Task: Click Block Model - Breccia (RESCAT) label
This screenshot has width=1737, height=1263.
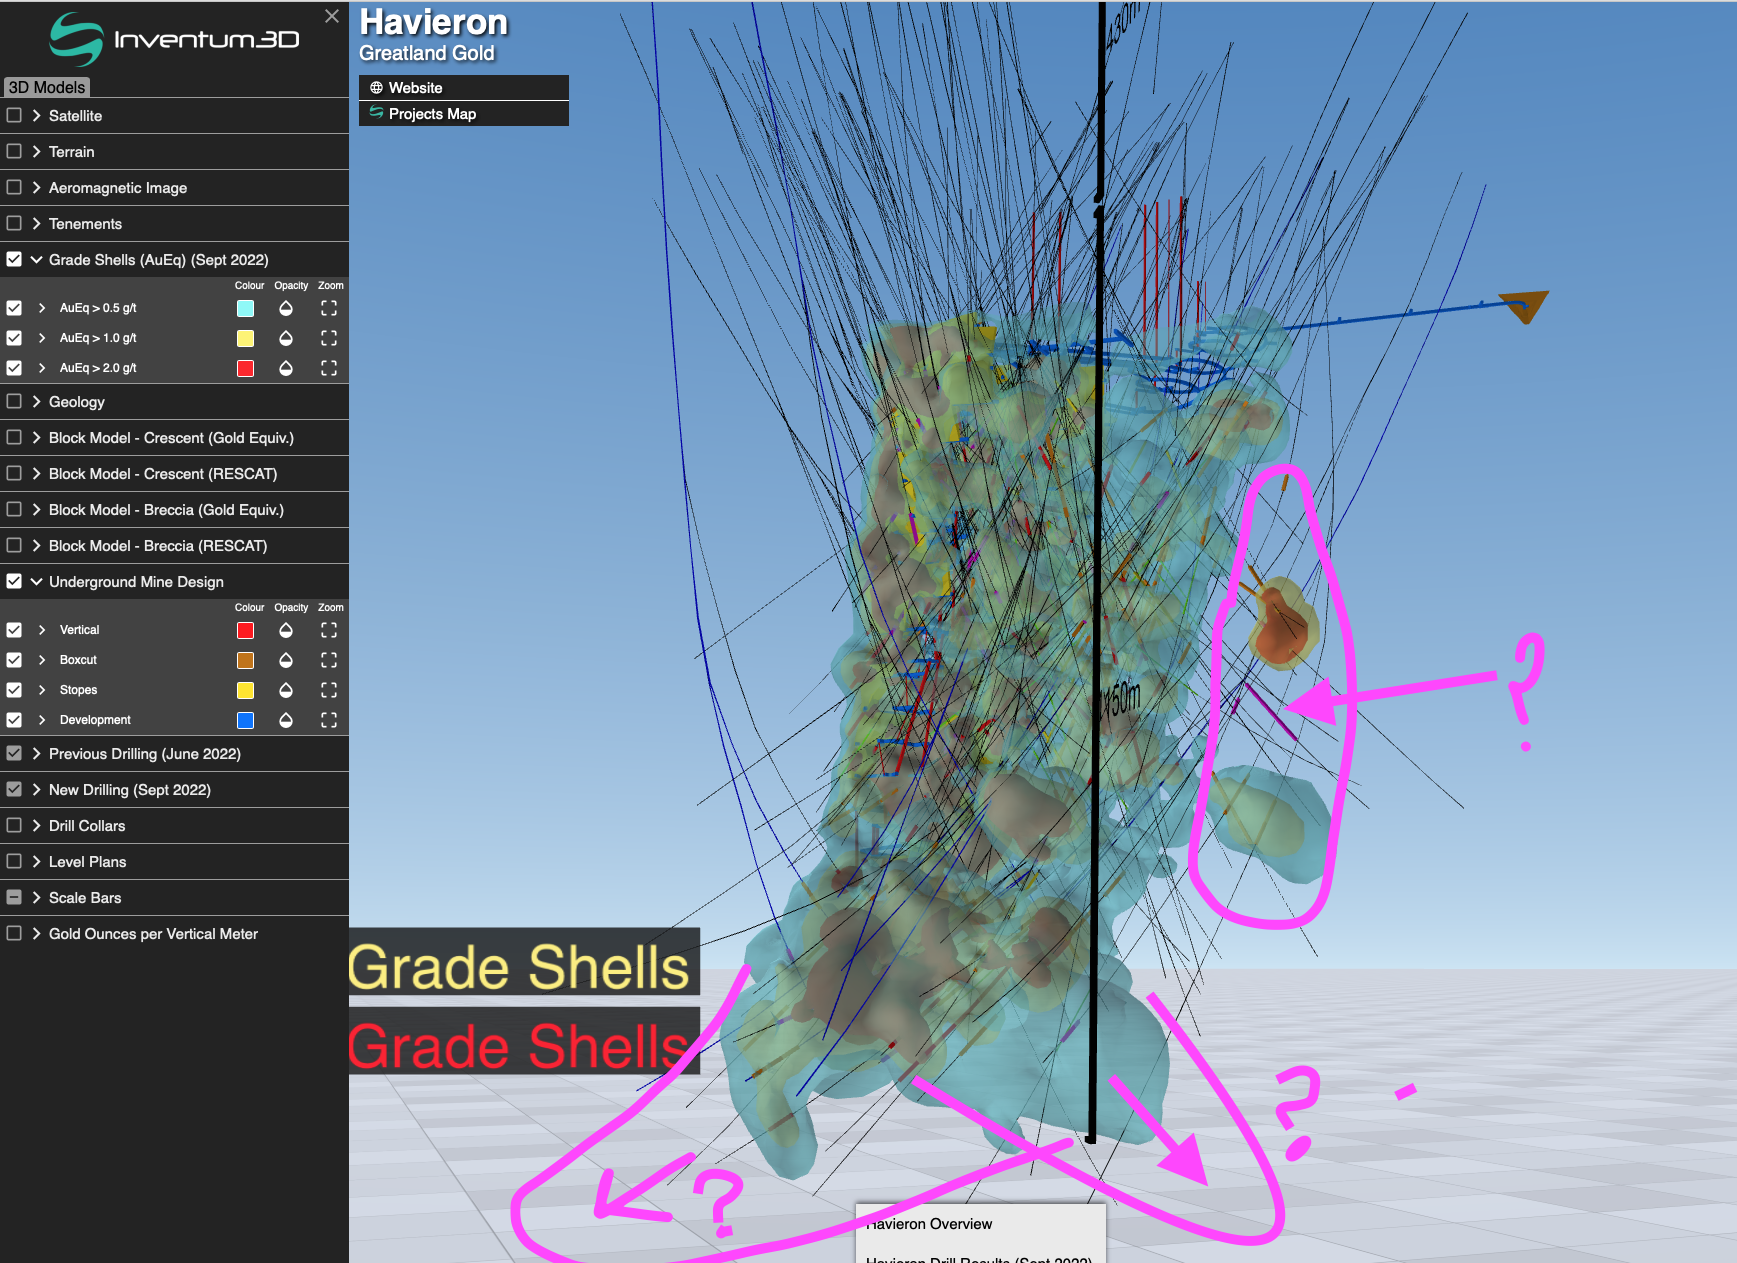Action: (158, 545)
